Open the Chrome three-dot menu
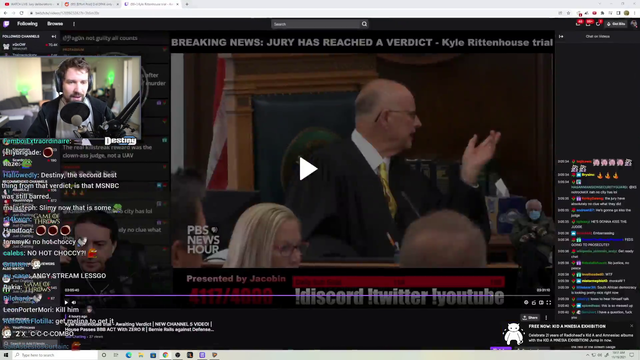The image size is (640, 360). [635, 13]
